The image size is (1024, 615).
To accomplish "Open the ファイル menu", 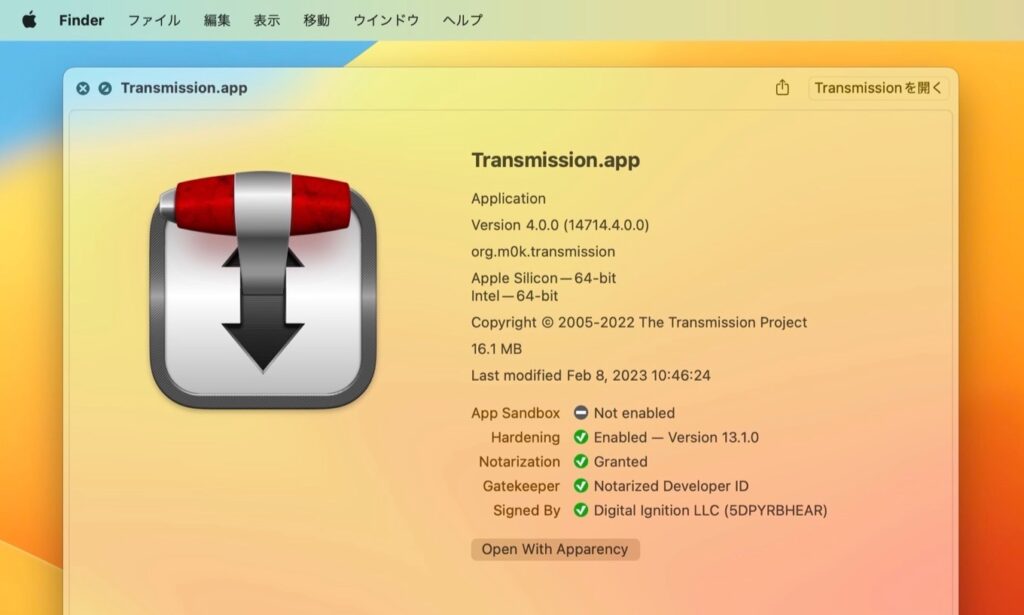I will click(153, 20).
